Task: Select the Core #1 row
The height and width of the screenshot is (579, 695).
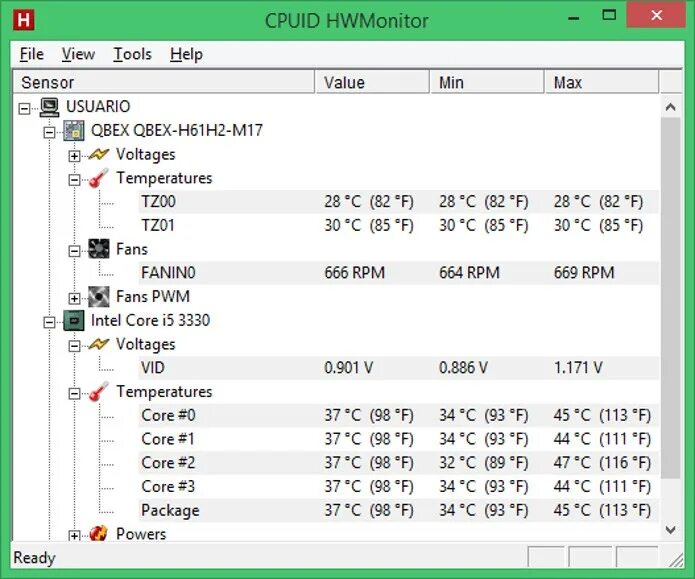Action: pos(398,439)
